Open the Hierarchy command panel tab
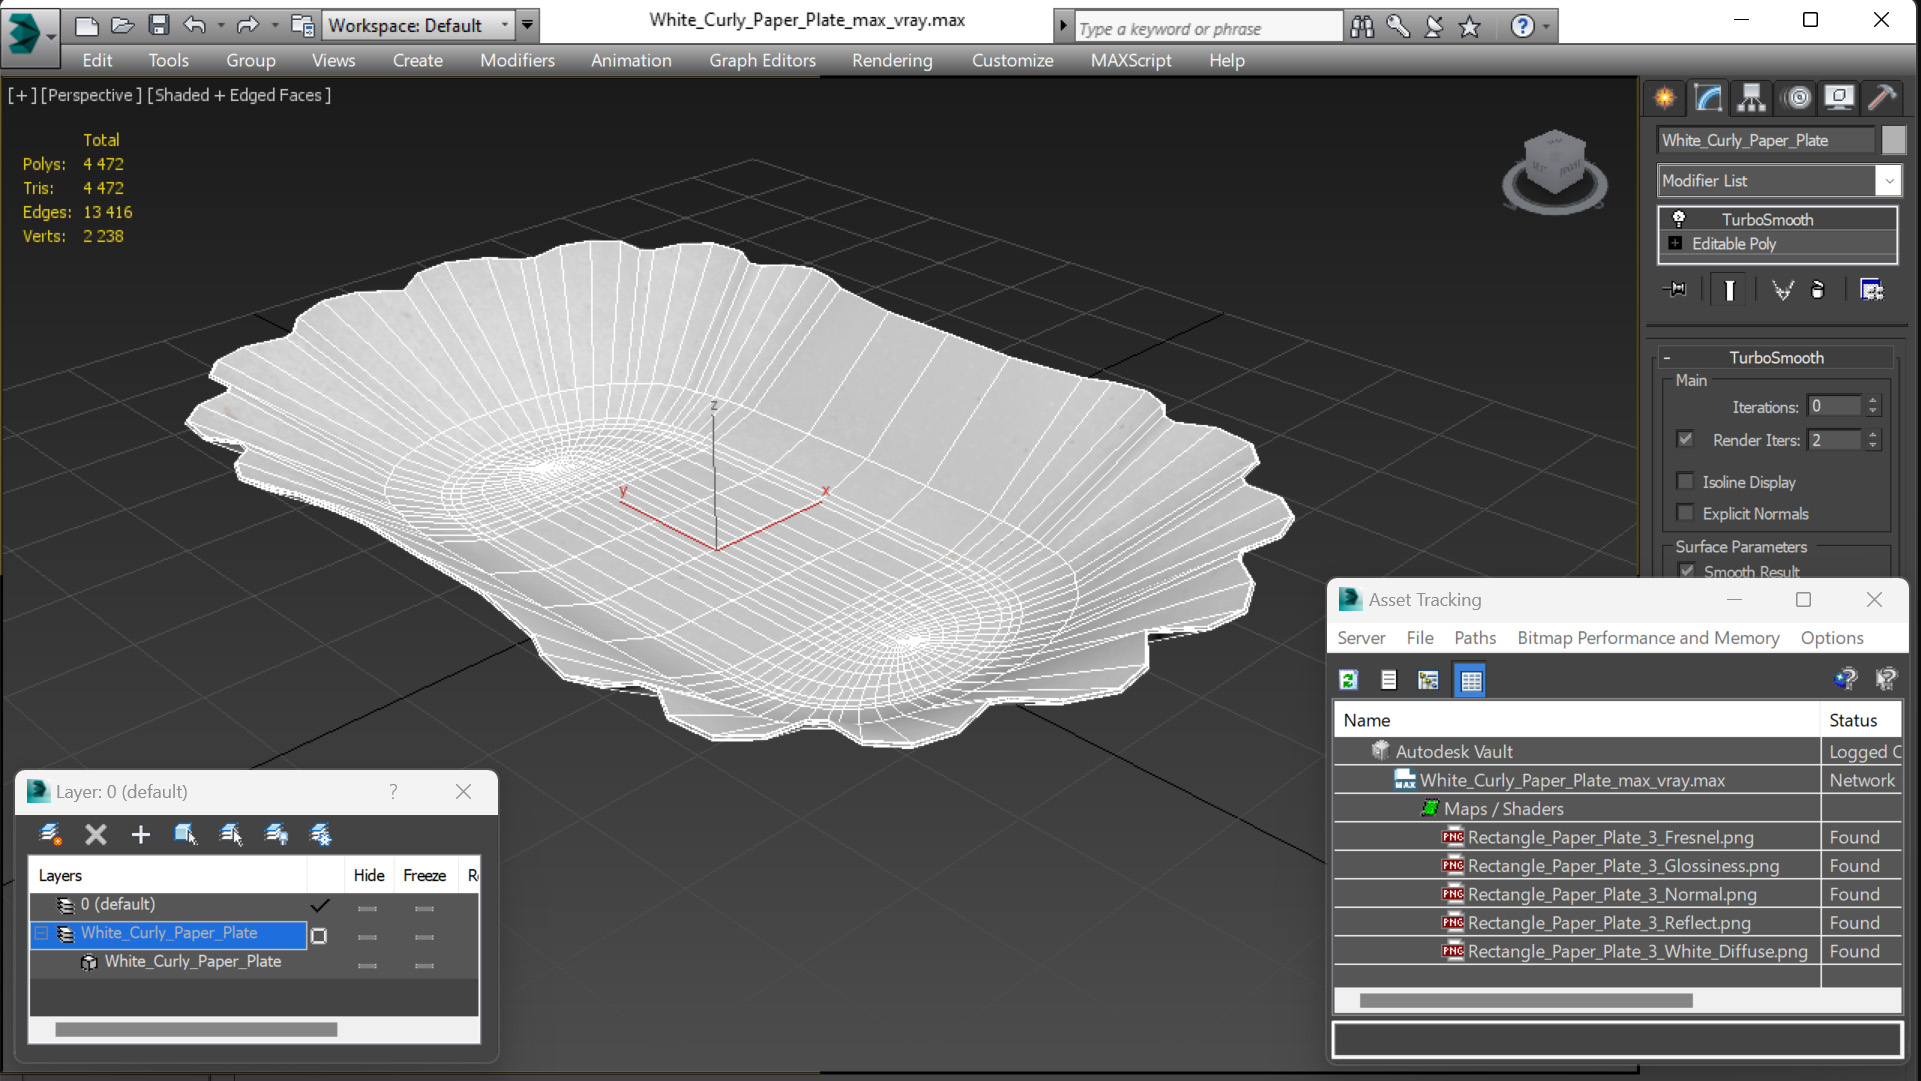This screenshot has width=1921, height=1081. click(1751, 97)
